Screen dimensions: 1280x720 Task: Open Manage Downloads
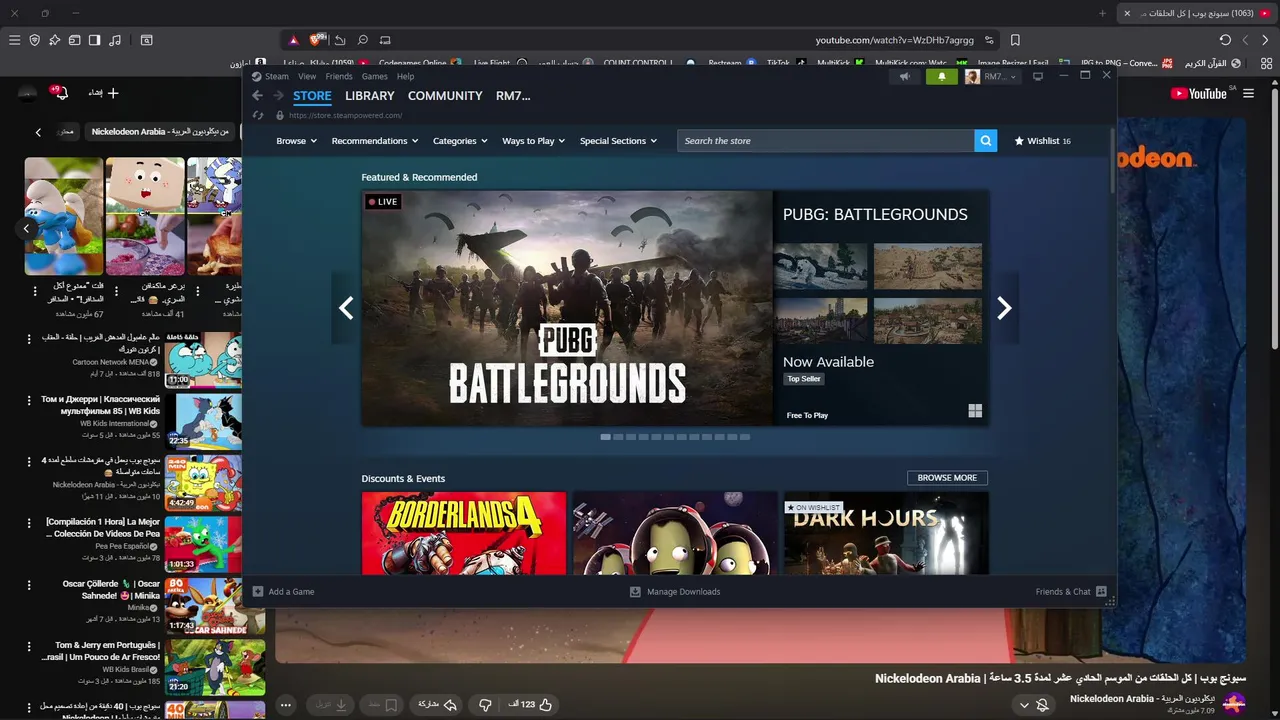[x=675, y=592]
